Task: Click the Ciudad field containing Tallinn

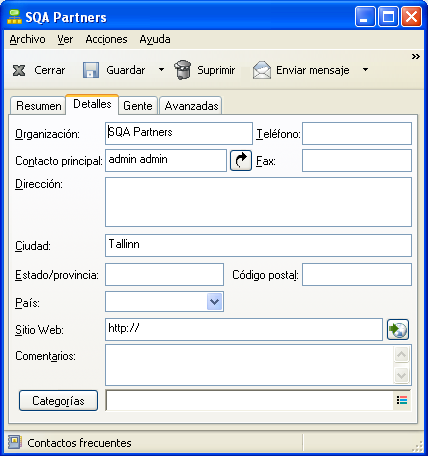Action: coord(258,246)
